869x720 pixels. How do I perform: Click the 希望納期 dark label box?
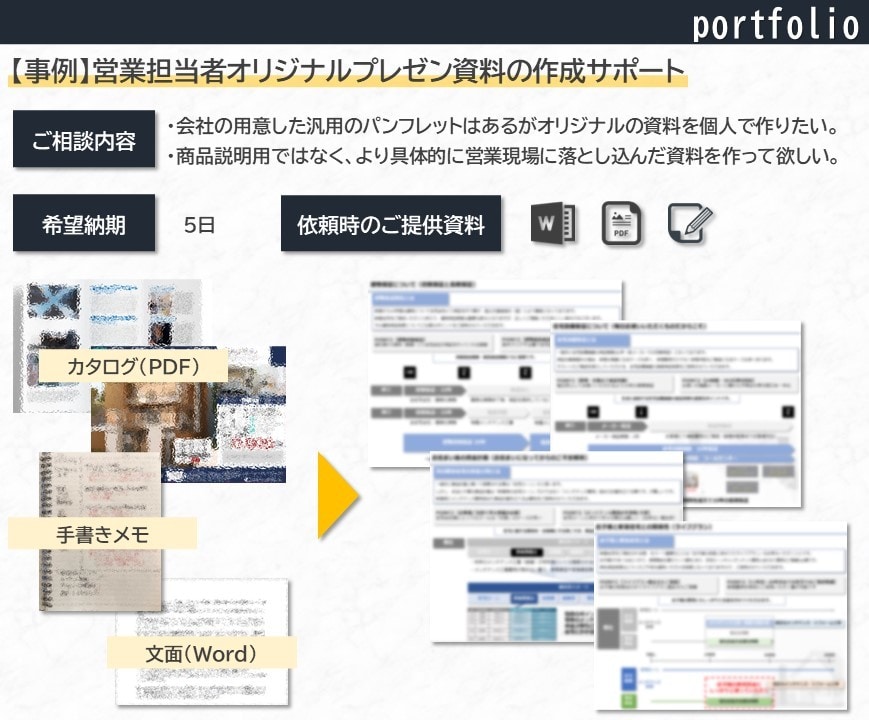(x=84, y=223)
